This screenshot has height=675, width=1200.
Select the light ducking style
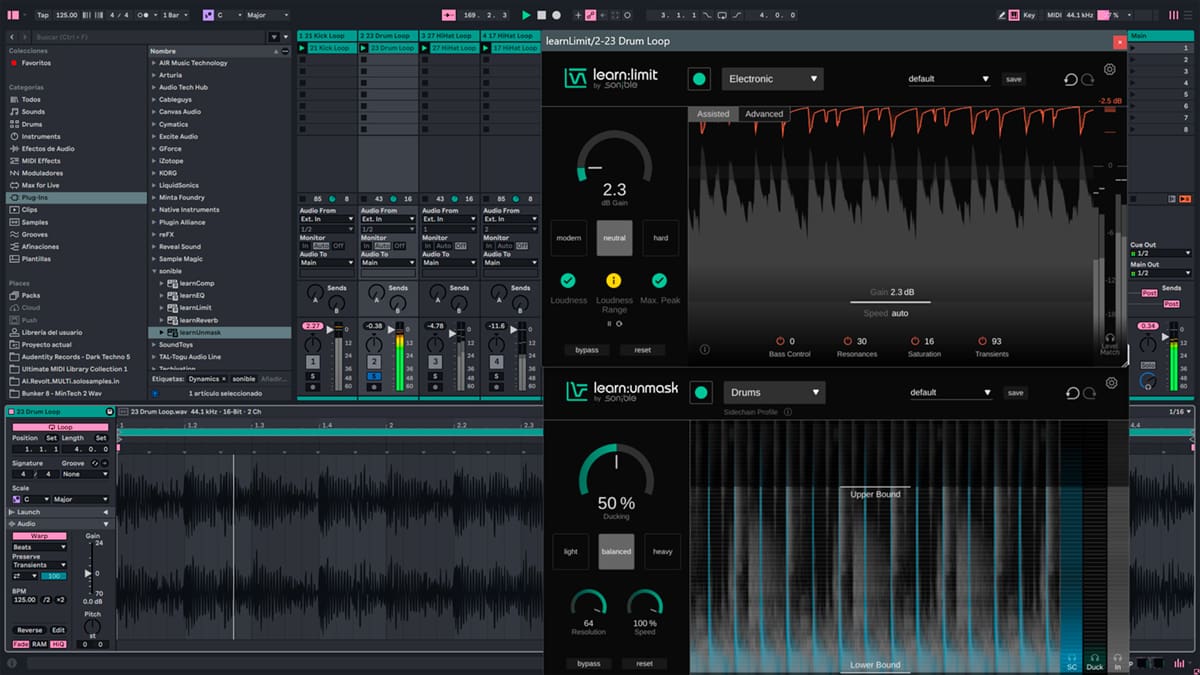tap(570, 551)
